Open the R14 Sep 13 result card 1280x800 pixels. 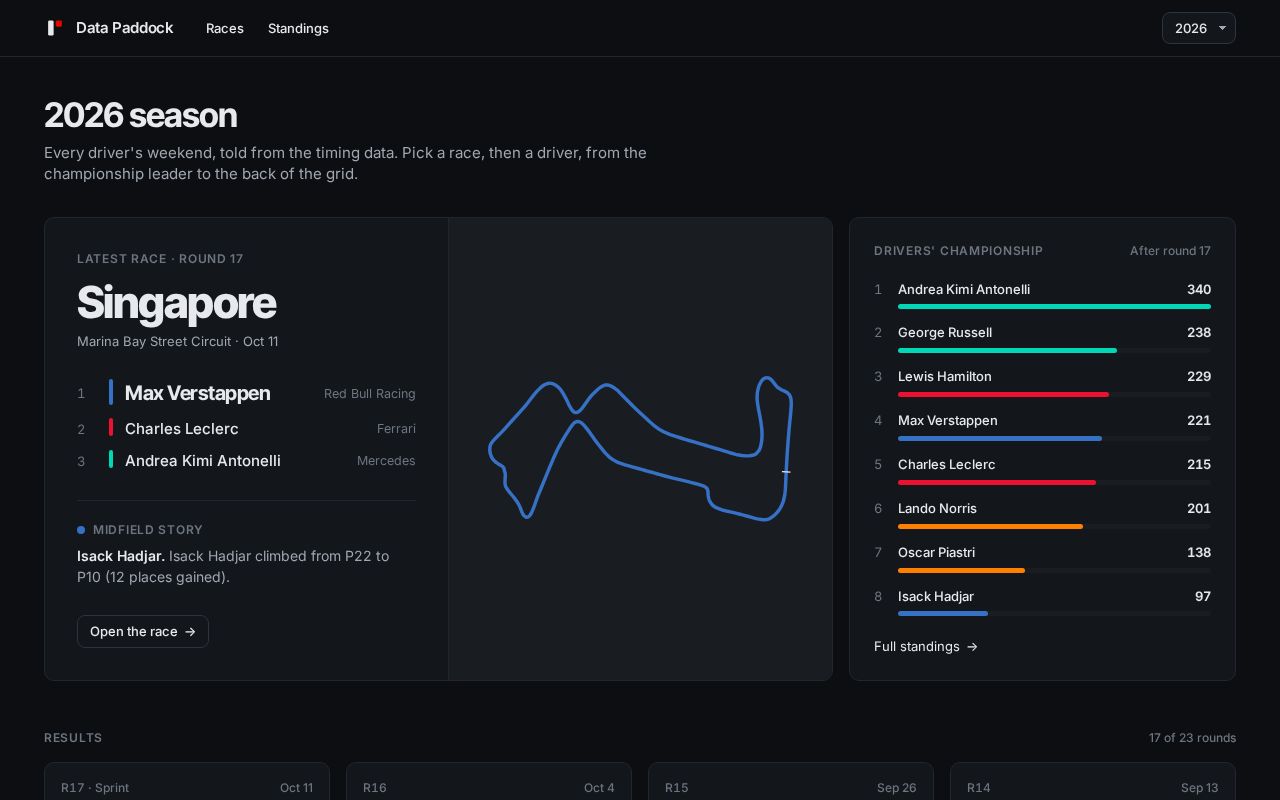tap(1093, 782)
